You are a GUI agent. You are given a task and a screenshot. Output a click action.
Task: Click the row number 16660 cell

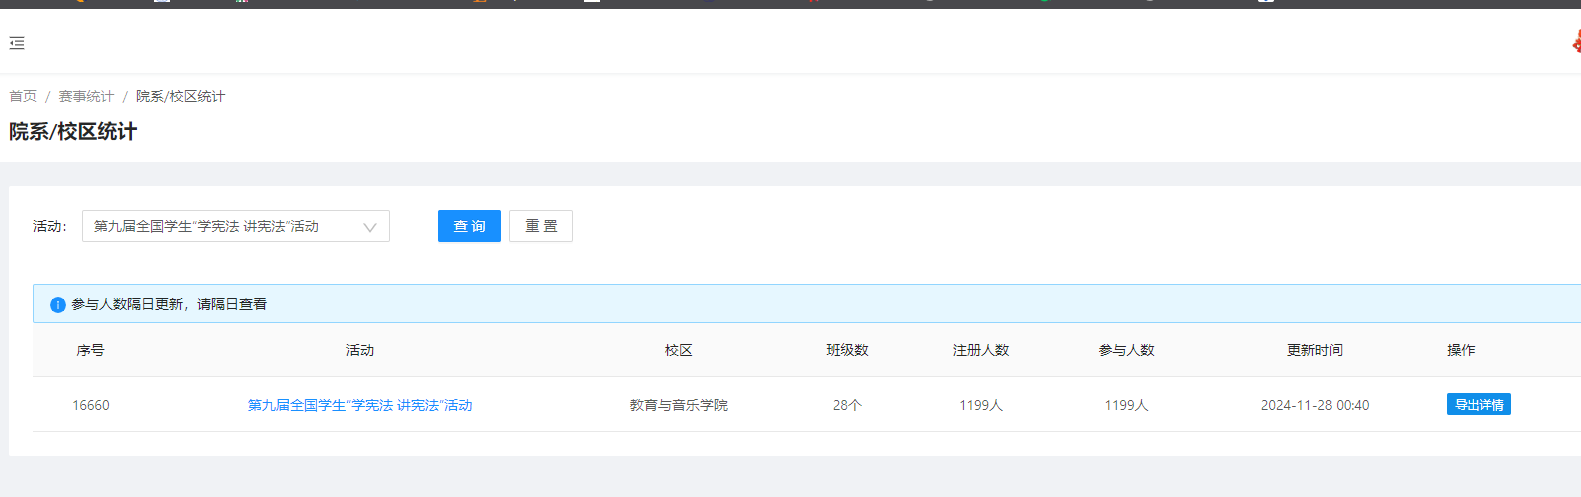click(x=91, y=405)
